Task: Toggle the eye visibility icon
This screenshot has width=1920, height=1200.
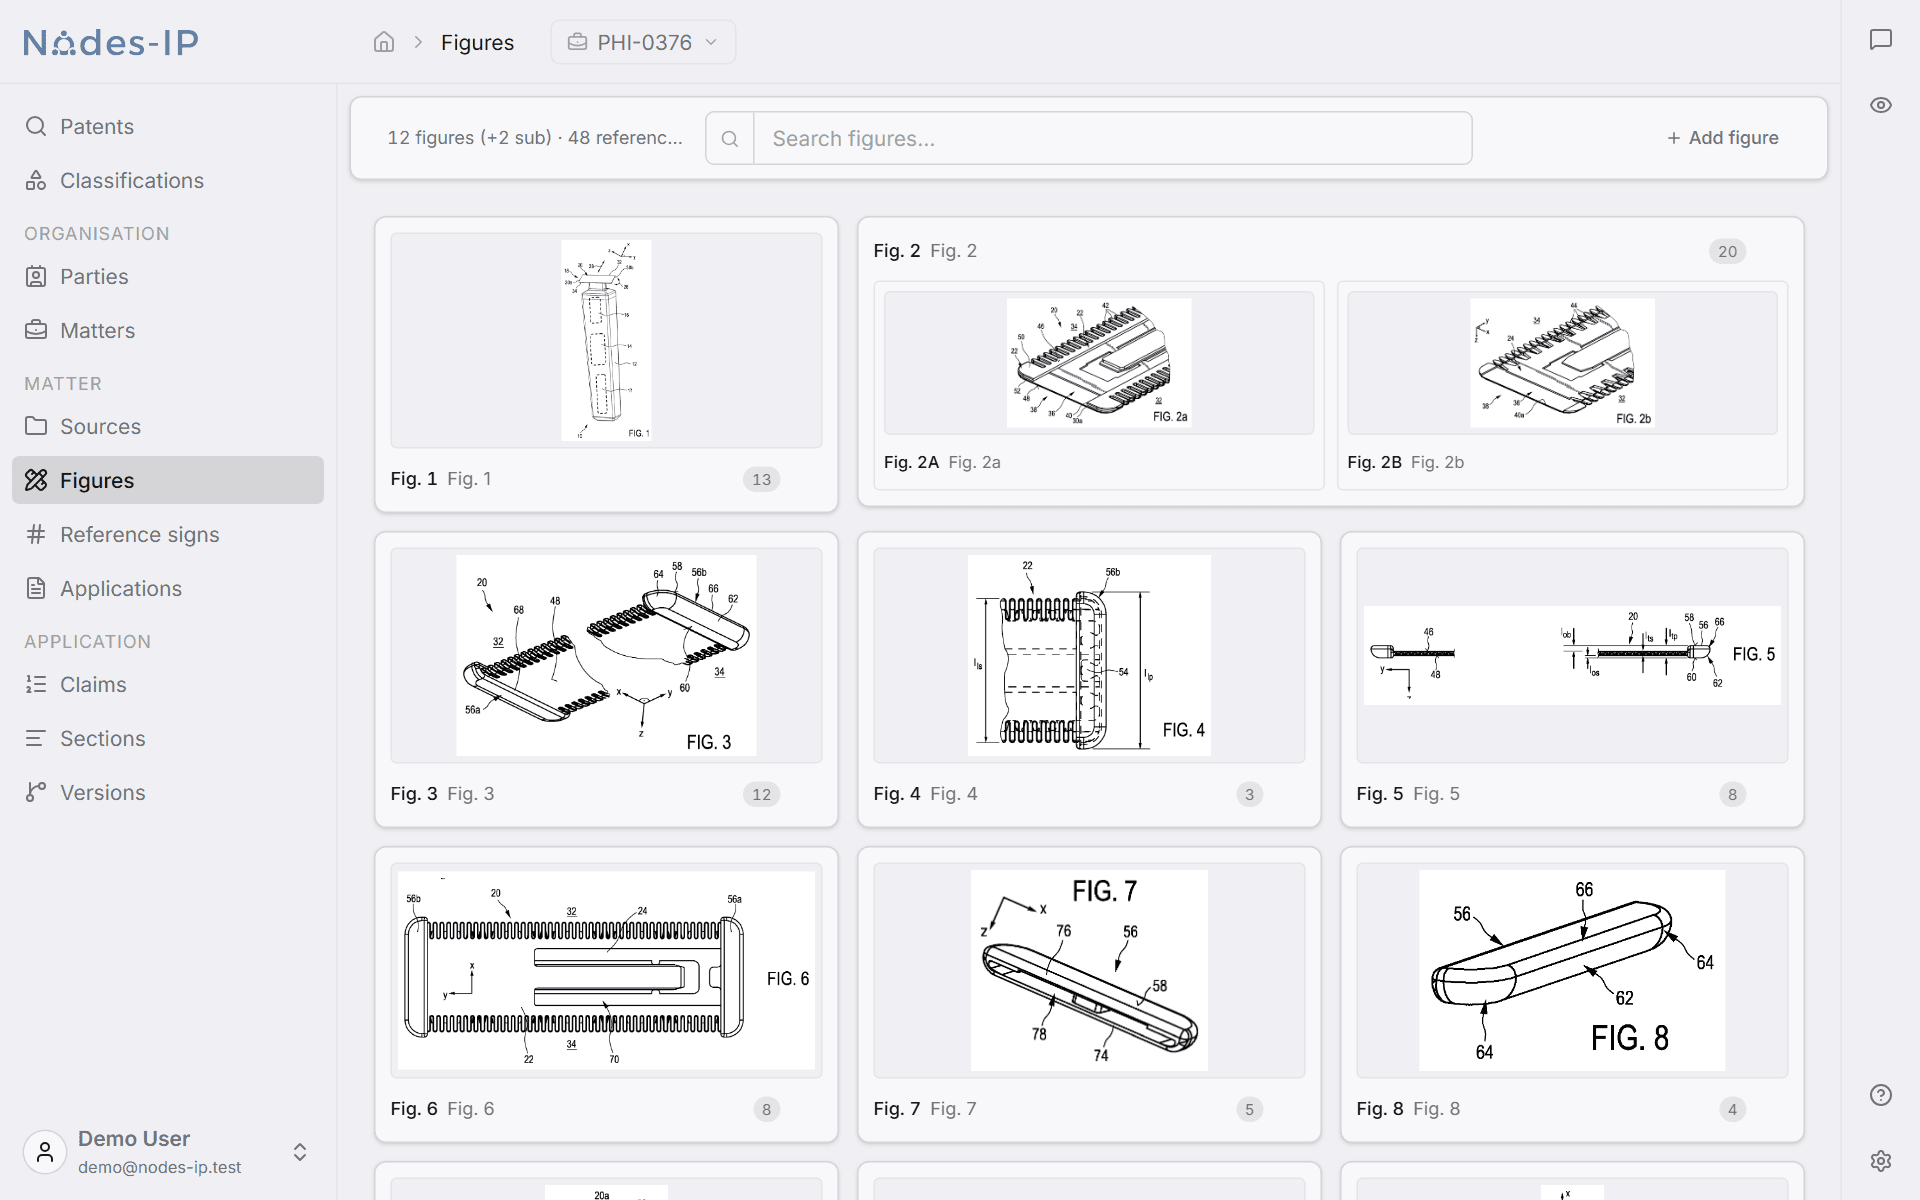Action: click(1881, 105)
